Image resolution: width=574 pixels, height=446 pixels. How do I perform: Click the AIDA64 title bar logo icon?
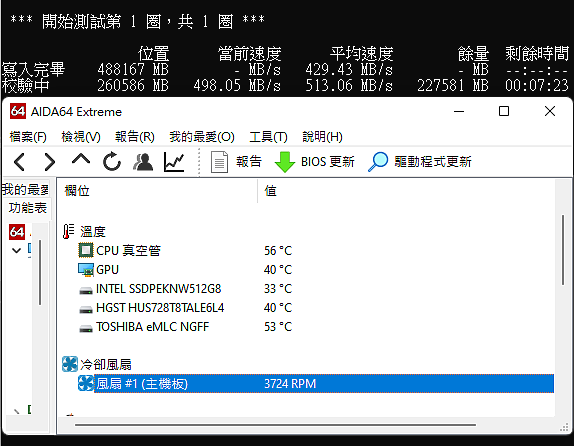pos(18,111)
